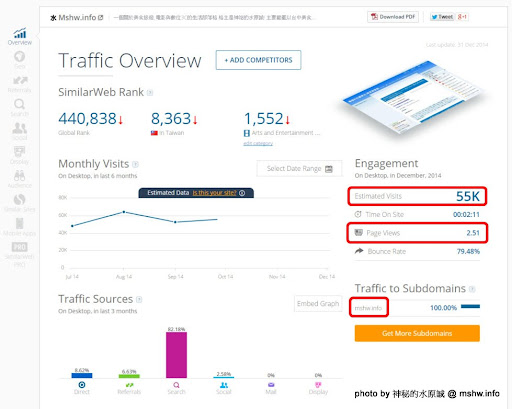Open the Social sidebar section

[x=20, y=132]
